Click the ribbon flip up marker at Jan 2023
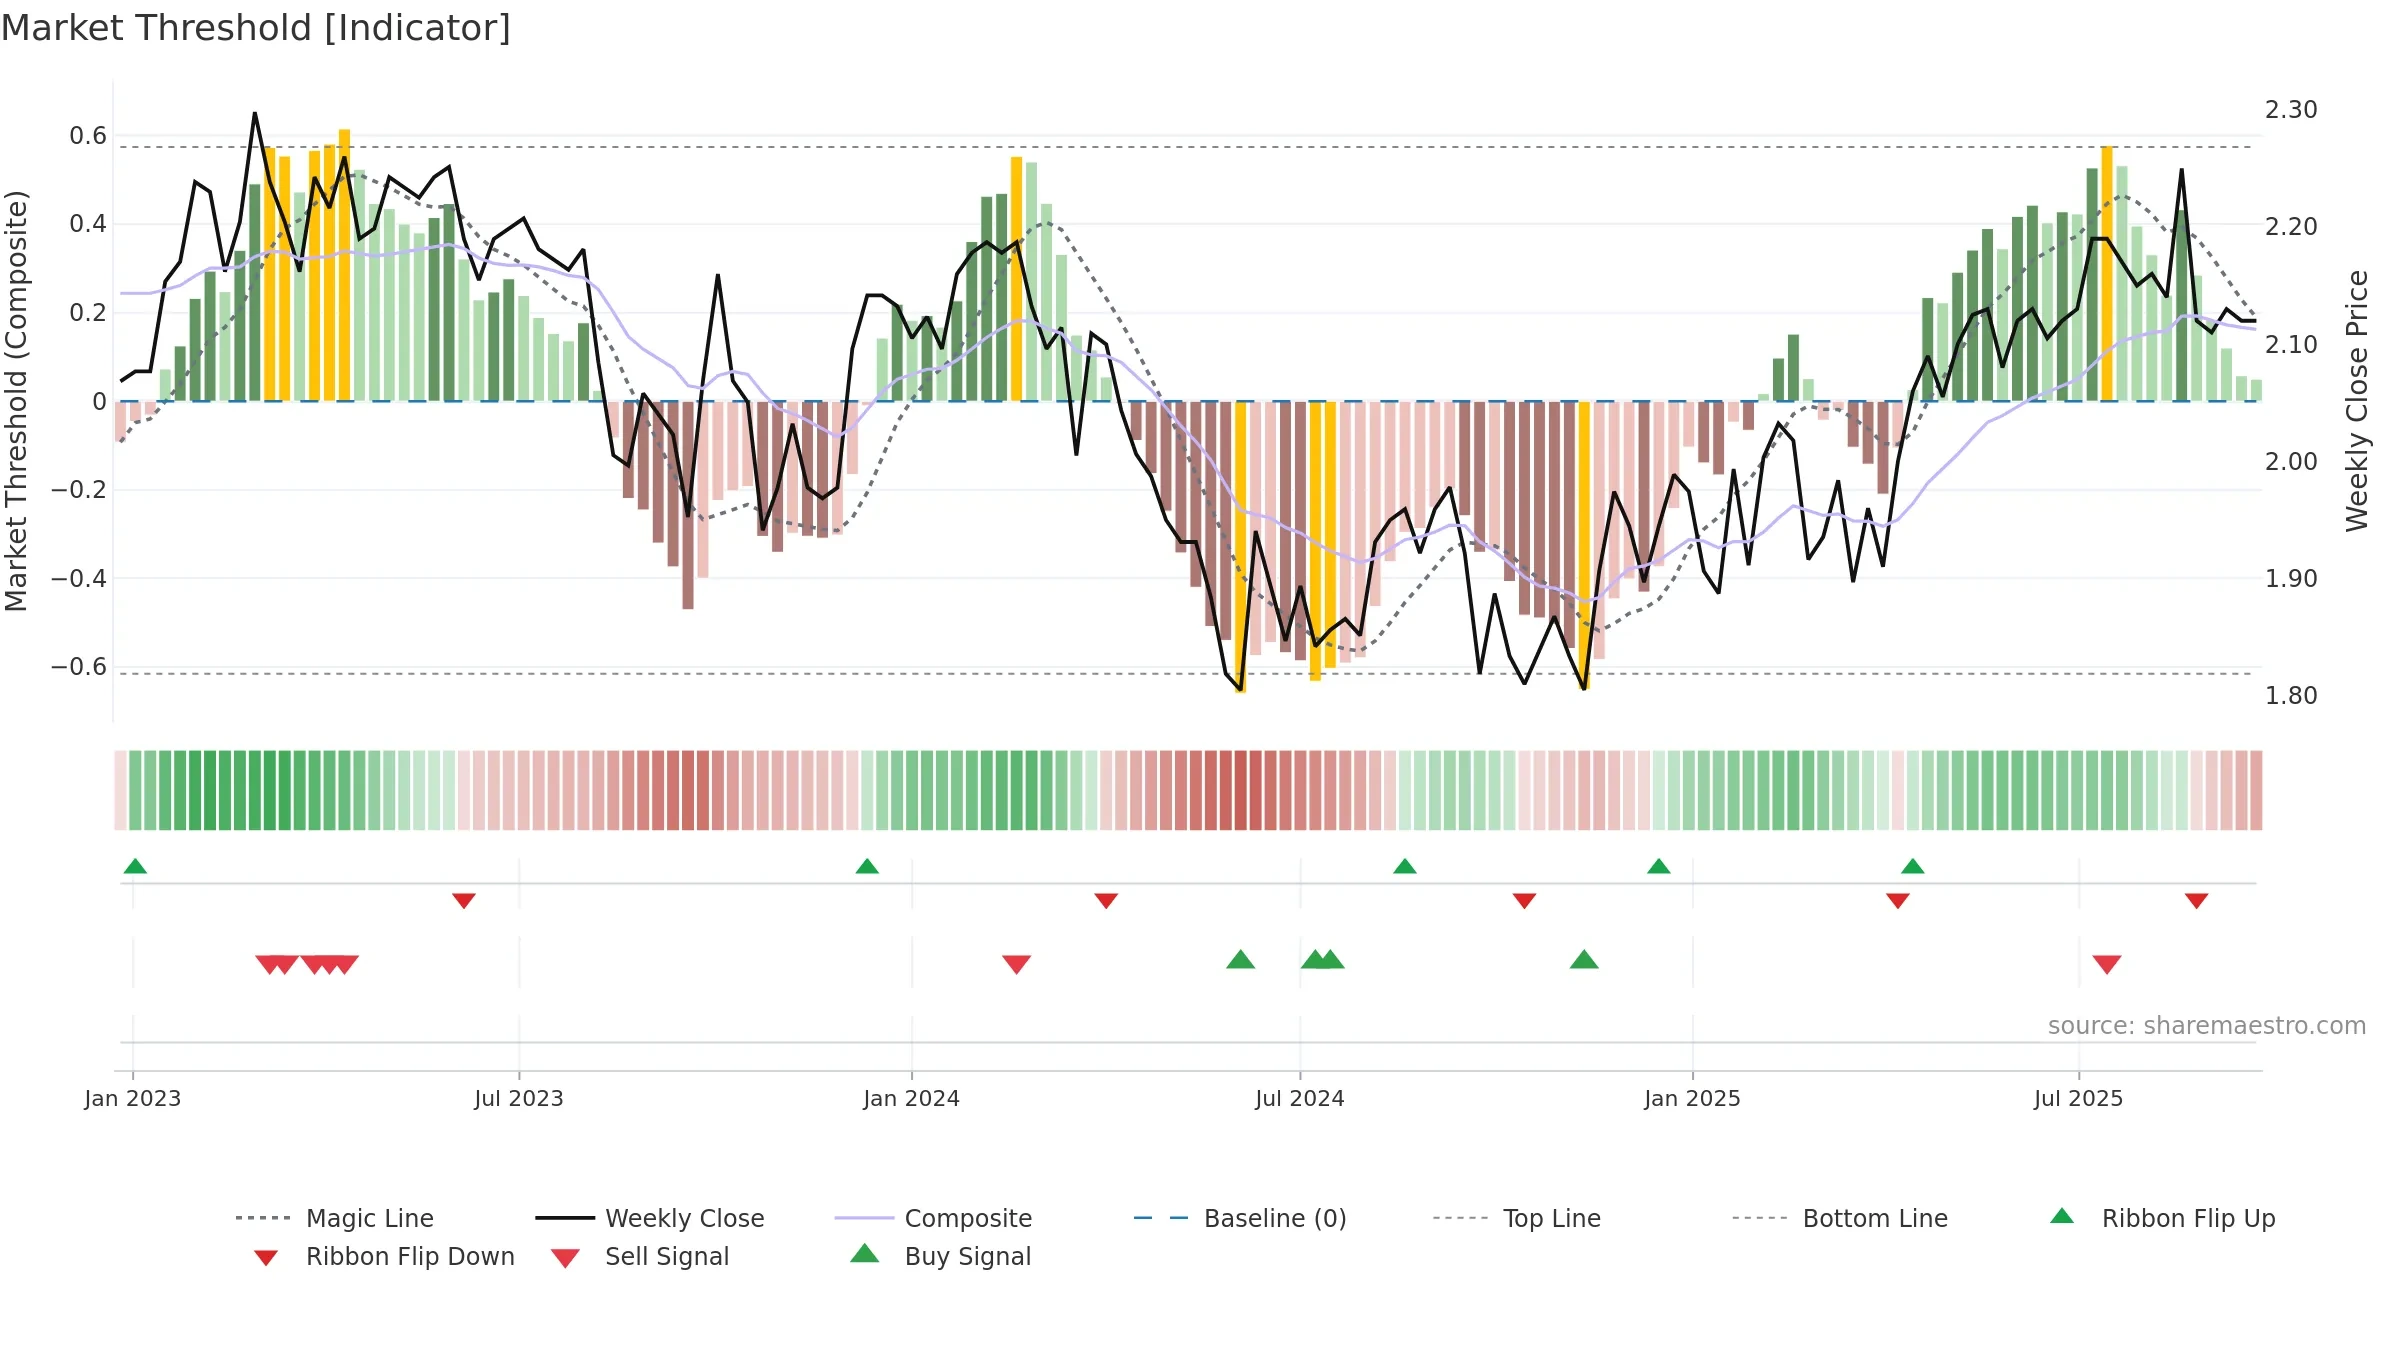 coord(135,866)
